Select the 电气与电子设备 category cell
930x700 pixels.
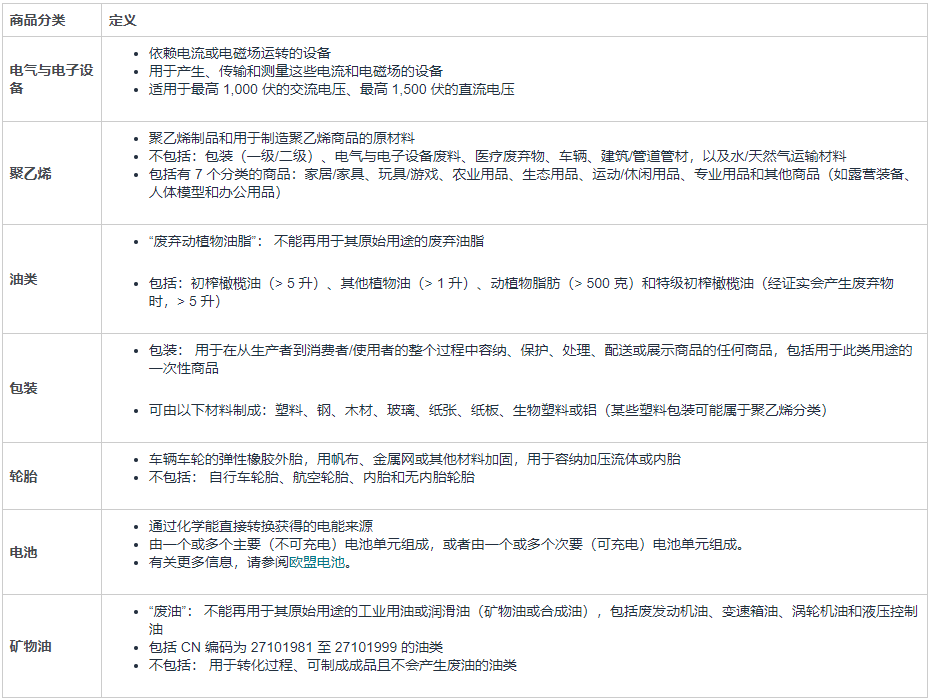[x=51, y=80]
